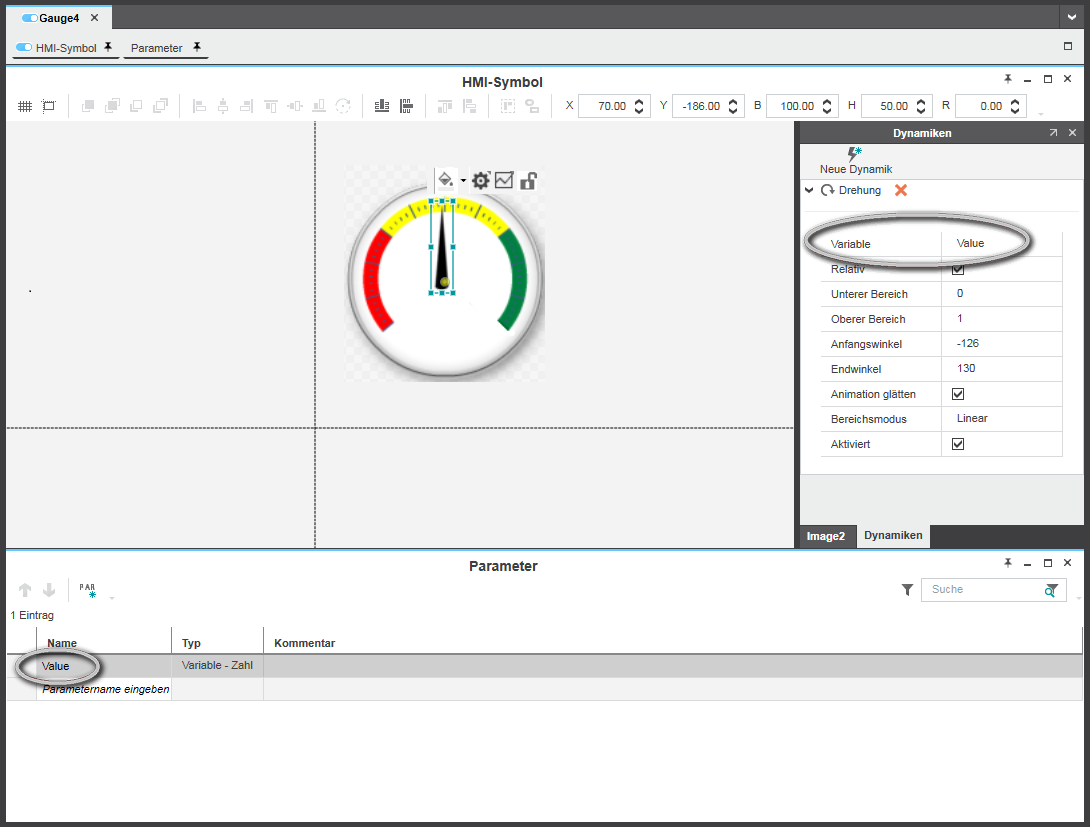Open fill color dropdown arrow above gauge
1090x827 pixels.
463,181
